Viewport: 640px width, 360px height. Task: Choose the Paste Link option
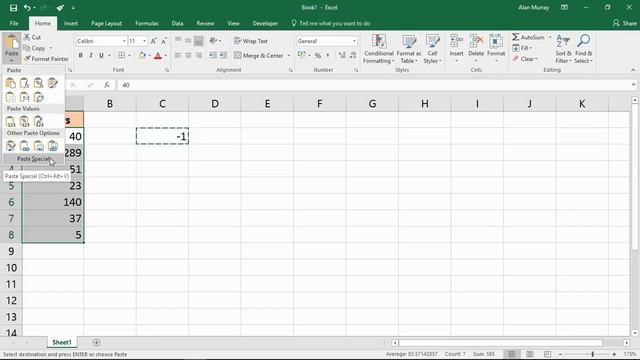click(24, 146)
